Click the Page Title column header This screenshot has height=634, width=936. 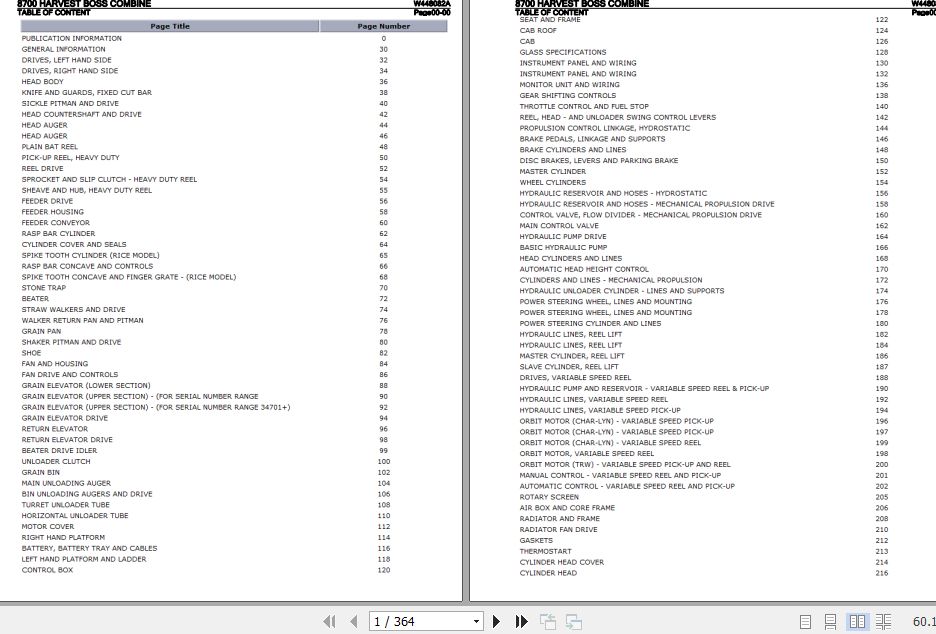tap(170, 26)
